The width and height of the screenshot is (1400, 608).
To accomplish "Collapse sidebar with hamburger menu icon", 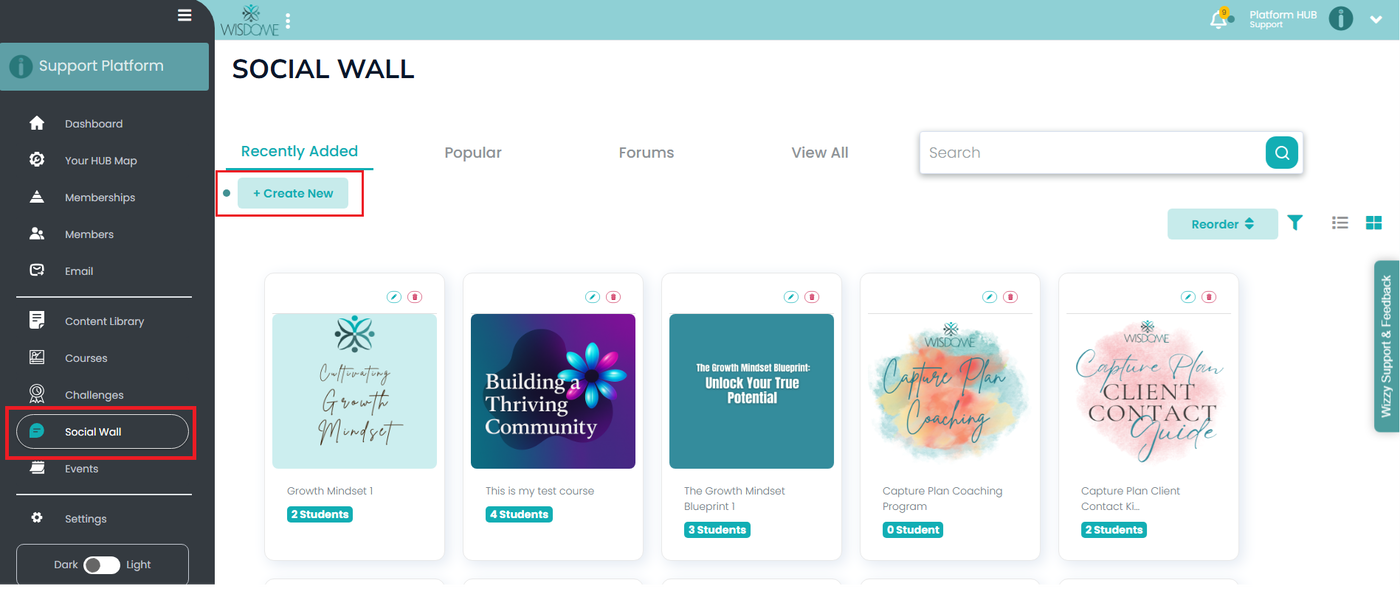I will point(184,15).
